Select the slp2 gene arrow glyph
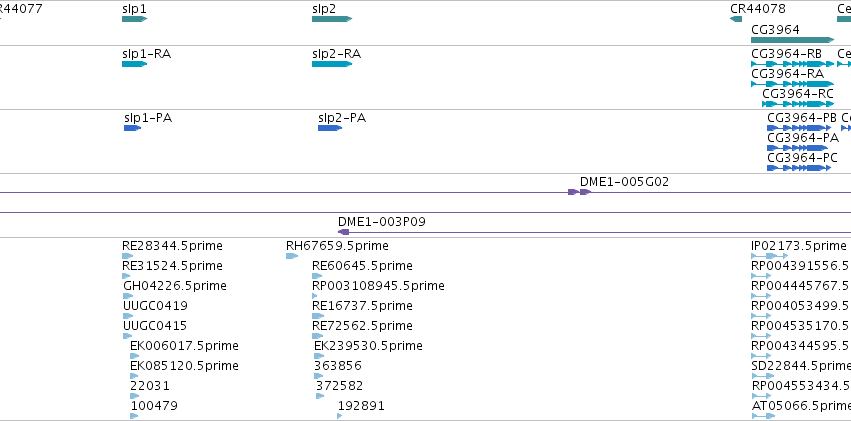851x421 pixels. 332,19
